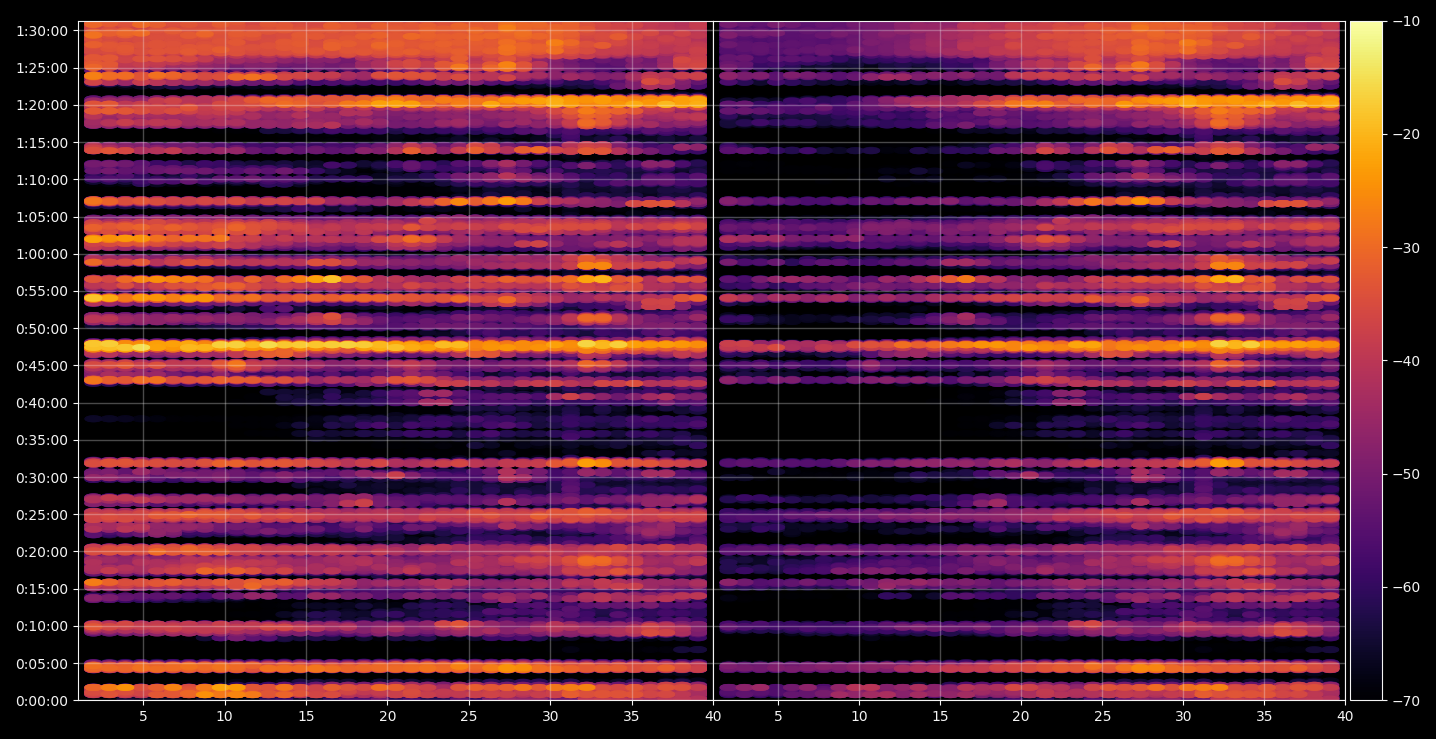1436x739 pixels.
Task: Pick the 0:45:00 time label
Action: click(42, 366)
